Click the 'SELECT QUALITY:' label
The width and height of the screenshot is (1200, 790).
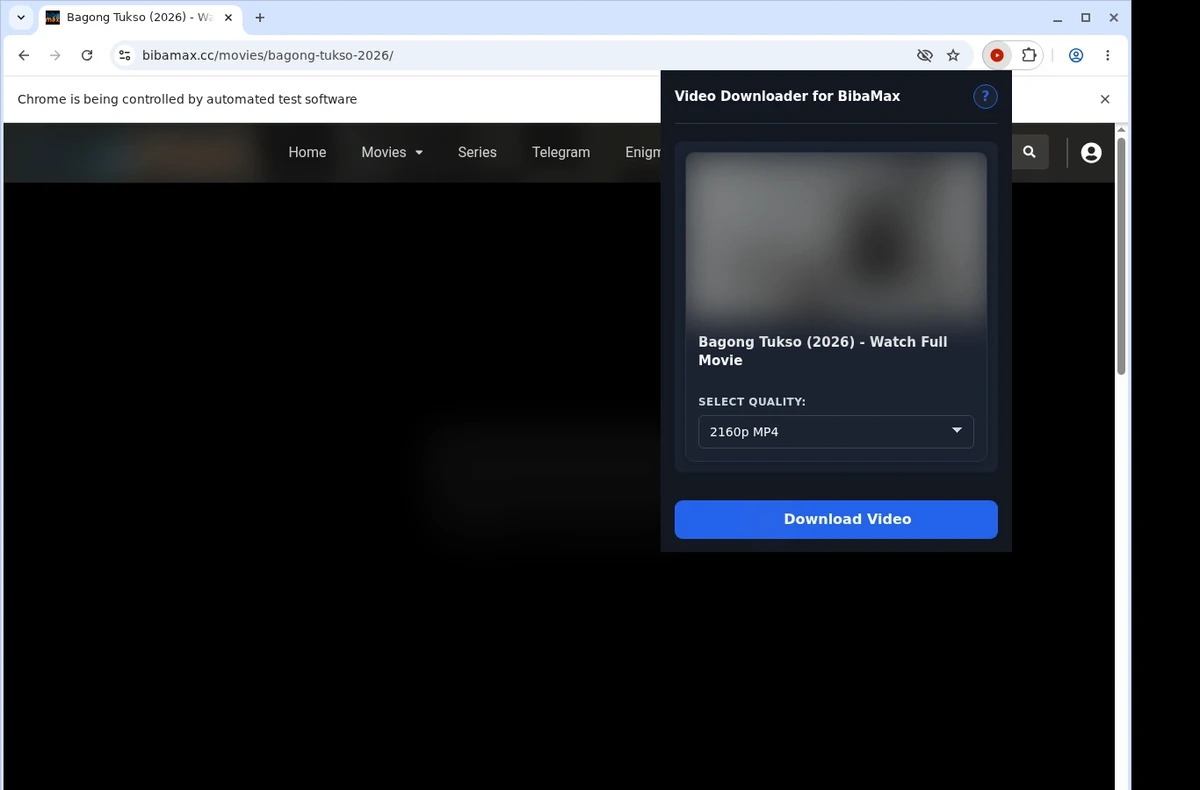(752, 402)
